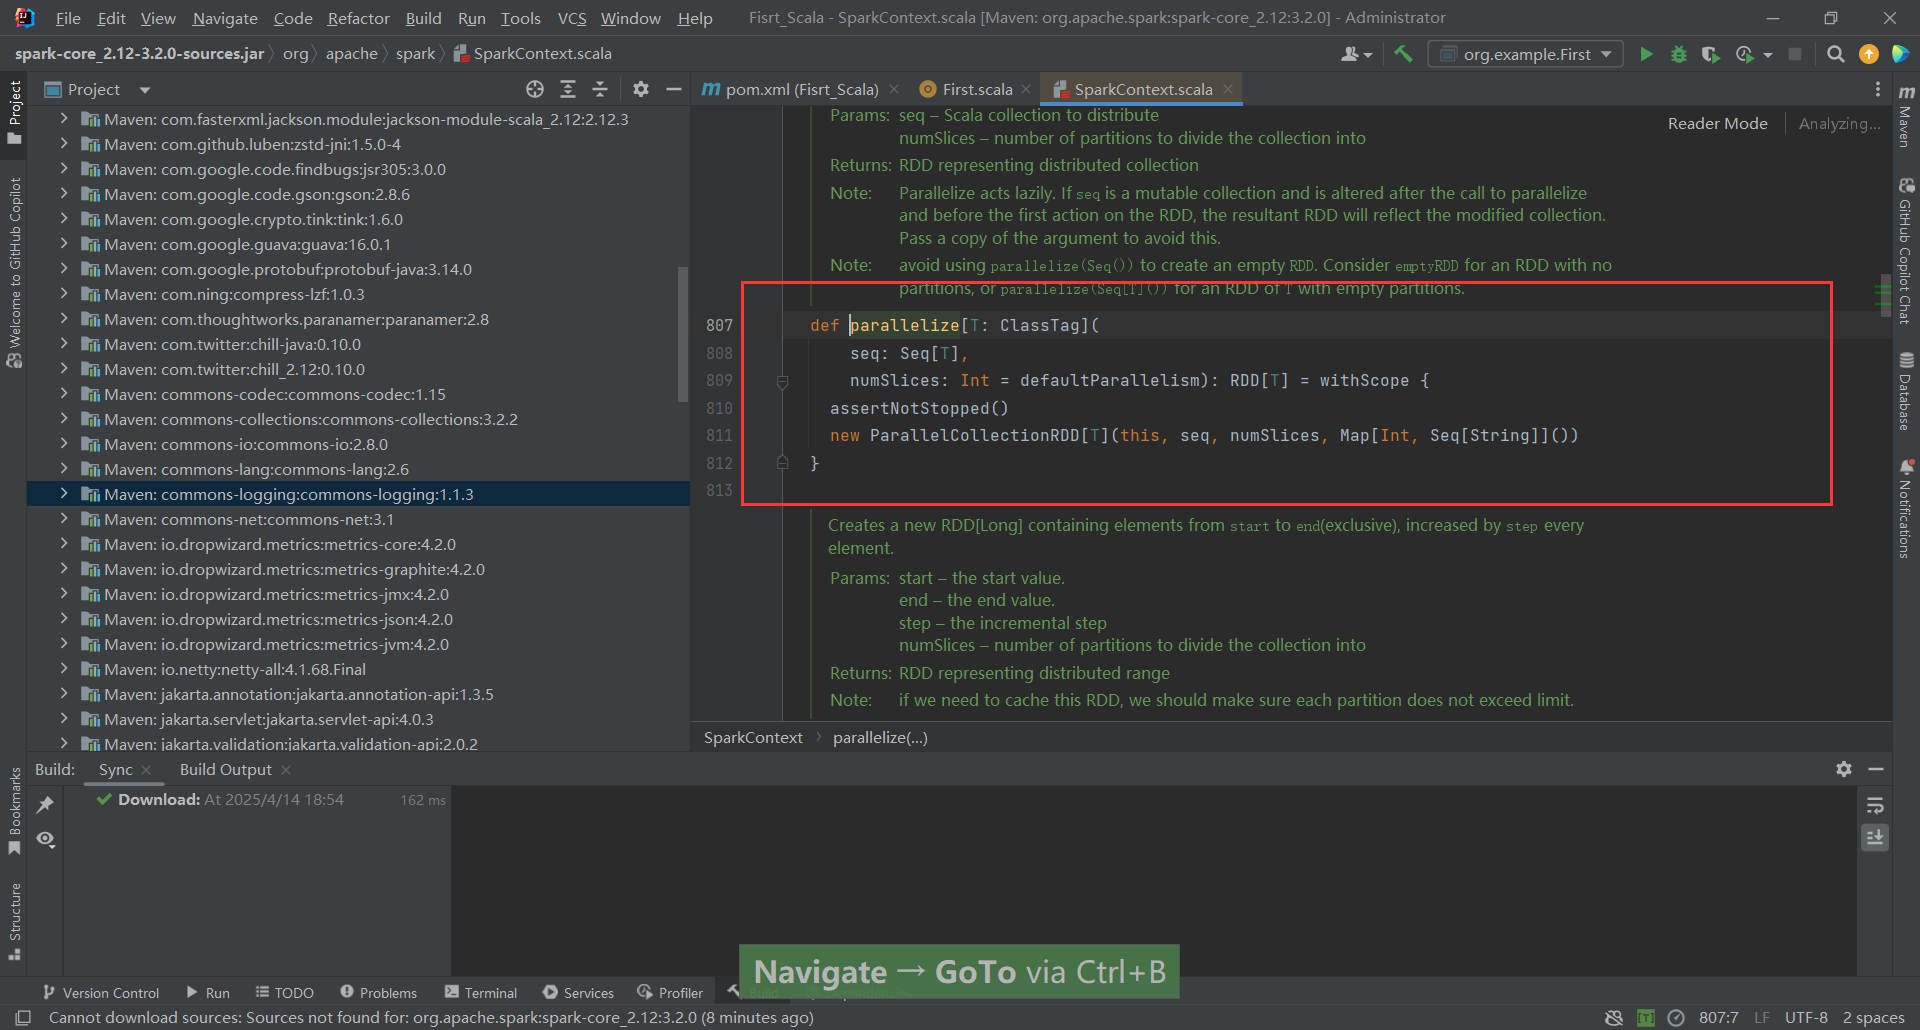Expand all in Project panel

(568, 89)
